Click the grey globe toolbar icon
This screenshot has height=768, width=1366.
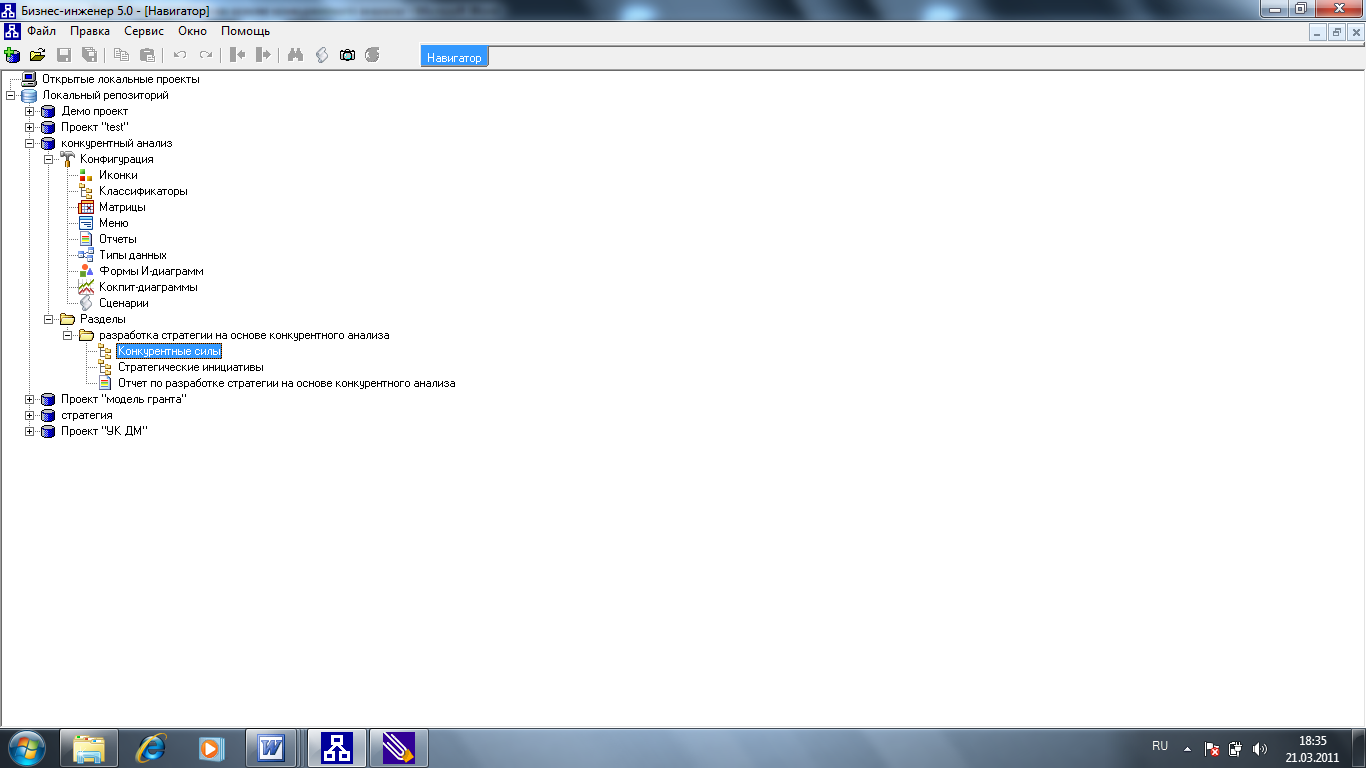pos(372,55)
